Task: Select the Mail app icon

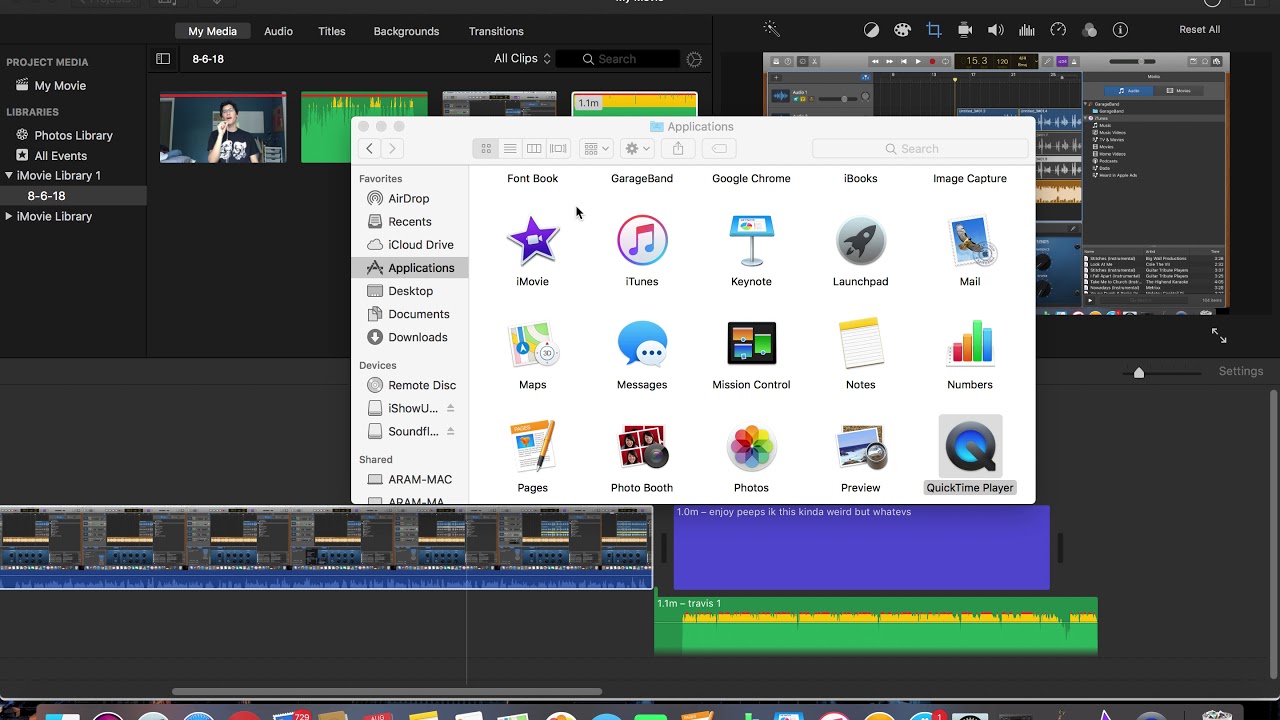Action: [970, 241]
